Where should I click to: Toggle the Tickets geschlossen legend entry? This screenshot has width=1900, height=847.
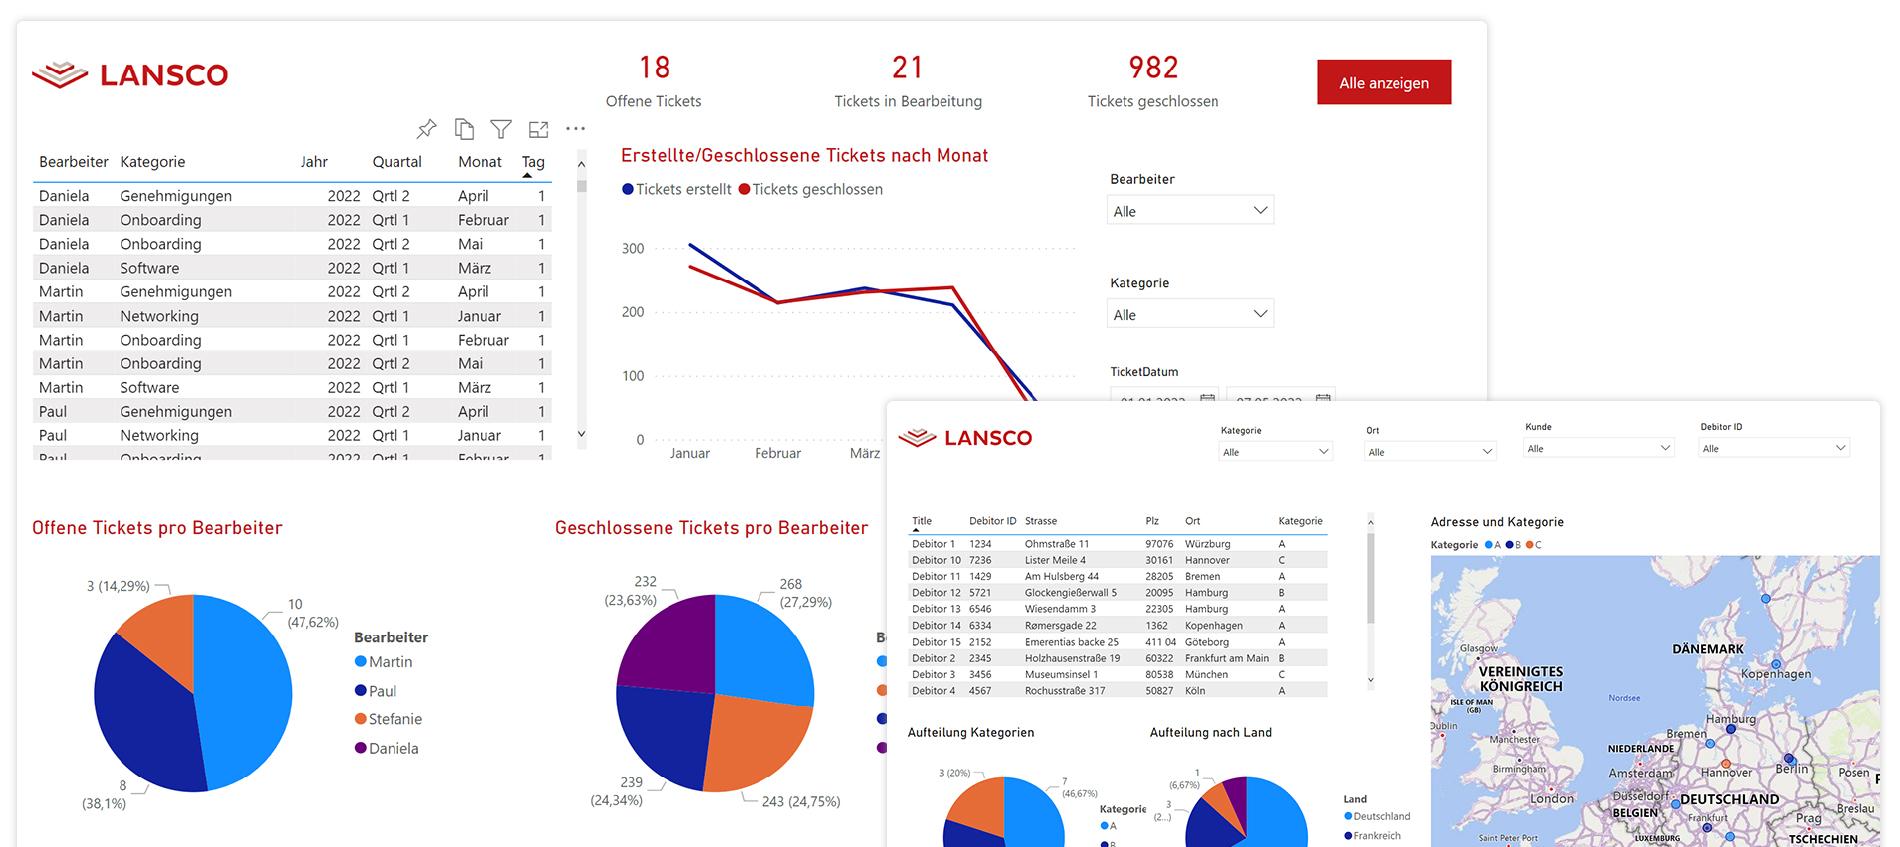pos(810,190)
